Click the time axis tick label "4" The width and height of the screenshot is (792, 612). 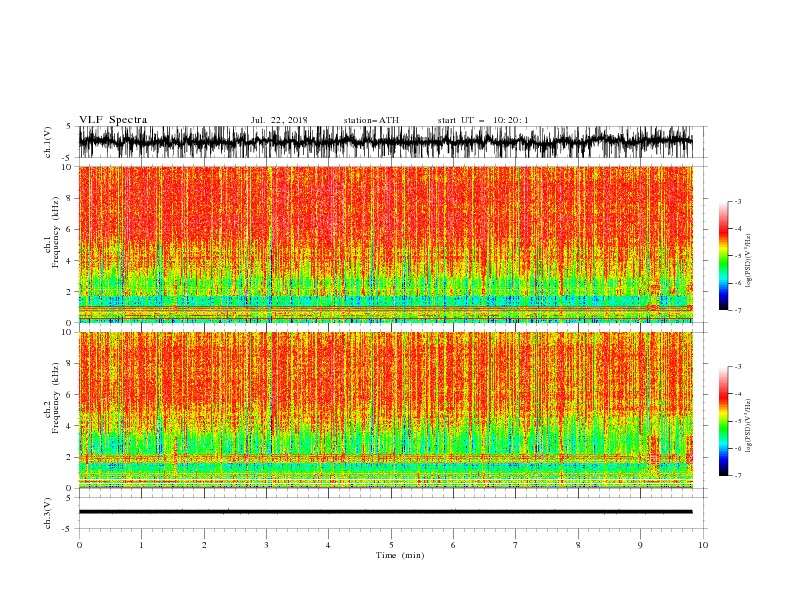click(x=328, y=545)
